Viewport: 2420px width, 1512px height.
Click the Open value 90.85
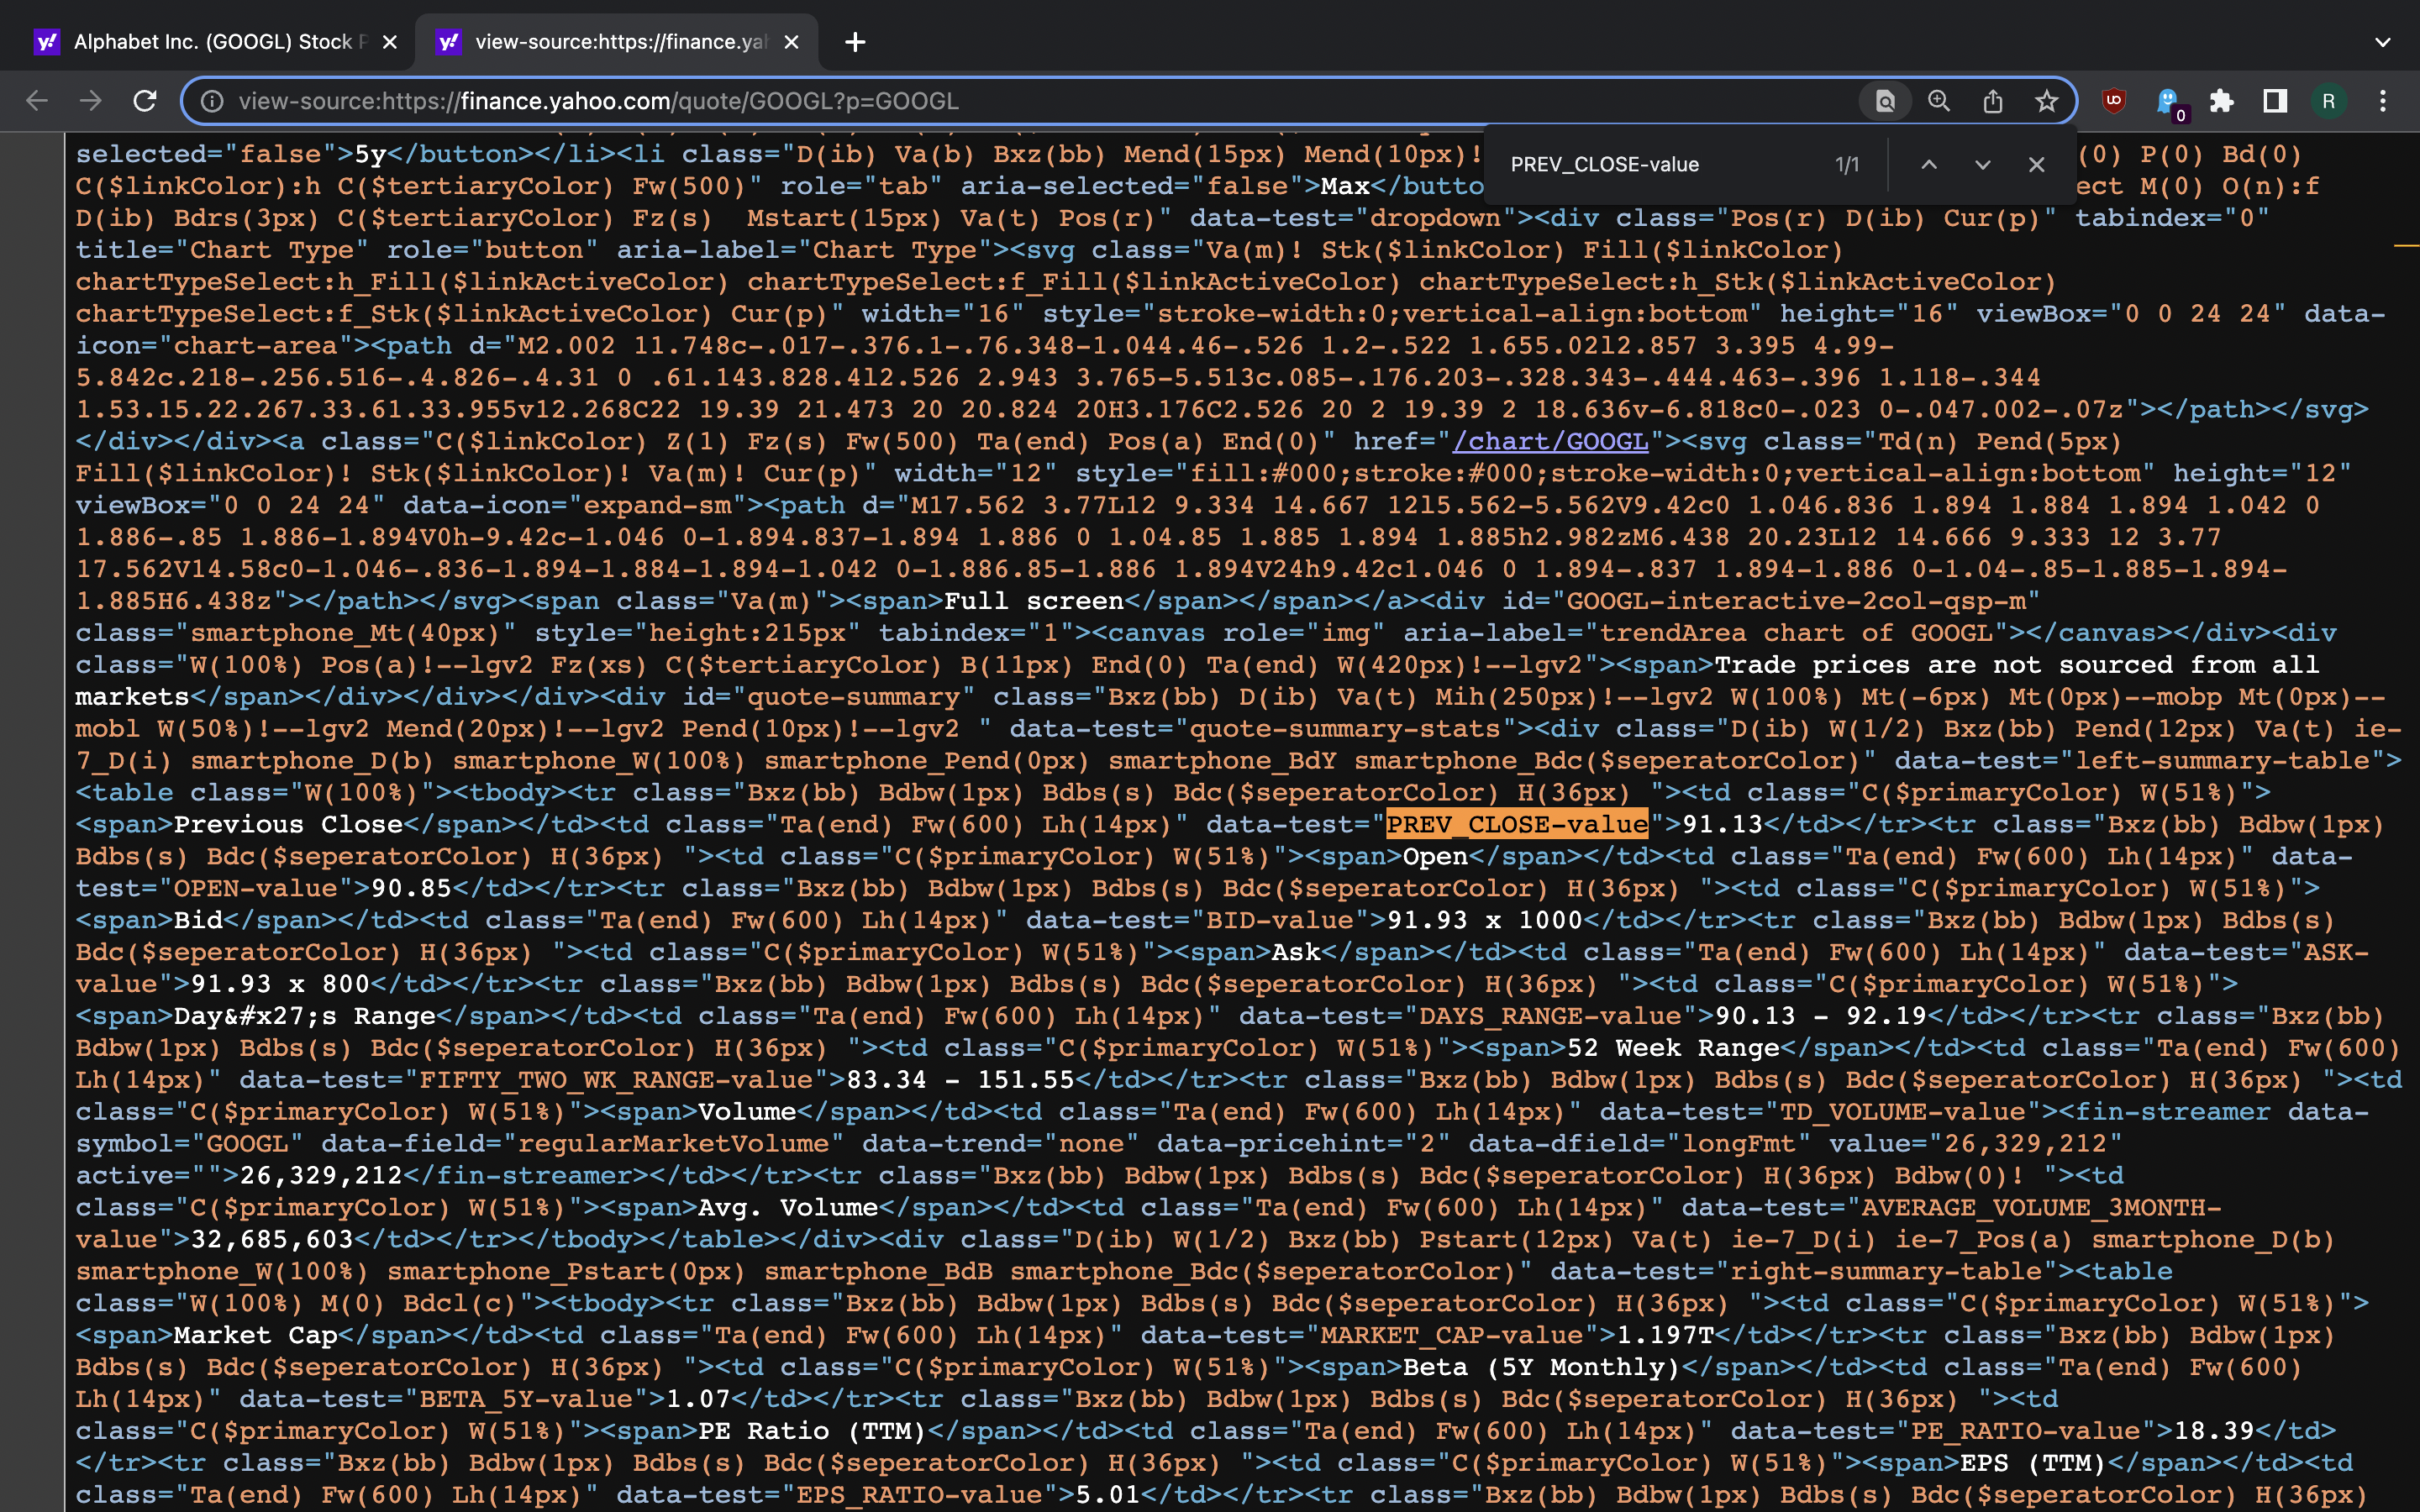click(x=411, y=888)
